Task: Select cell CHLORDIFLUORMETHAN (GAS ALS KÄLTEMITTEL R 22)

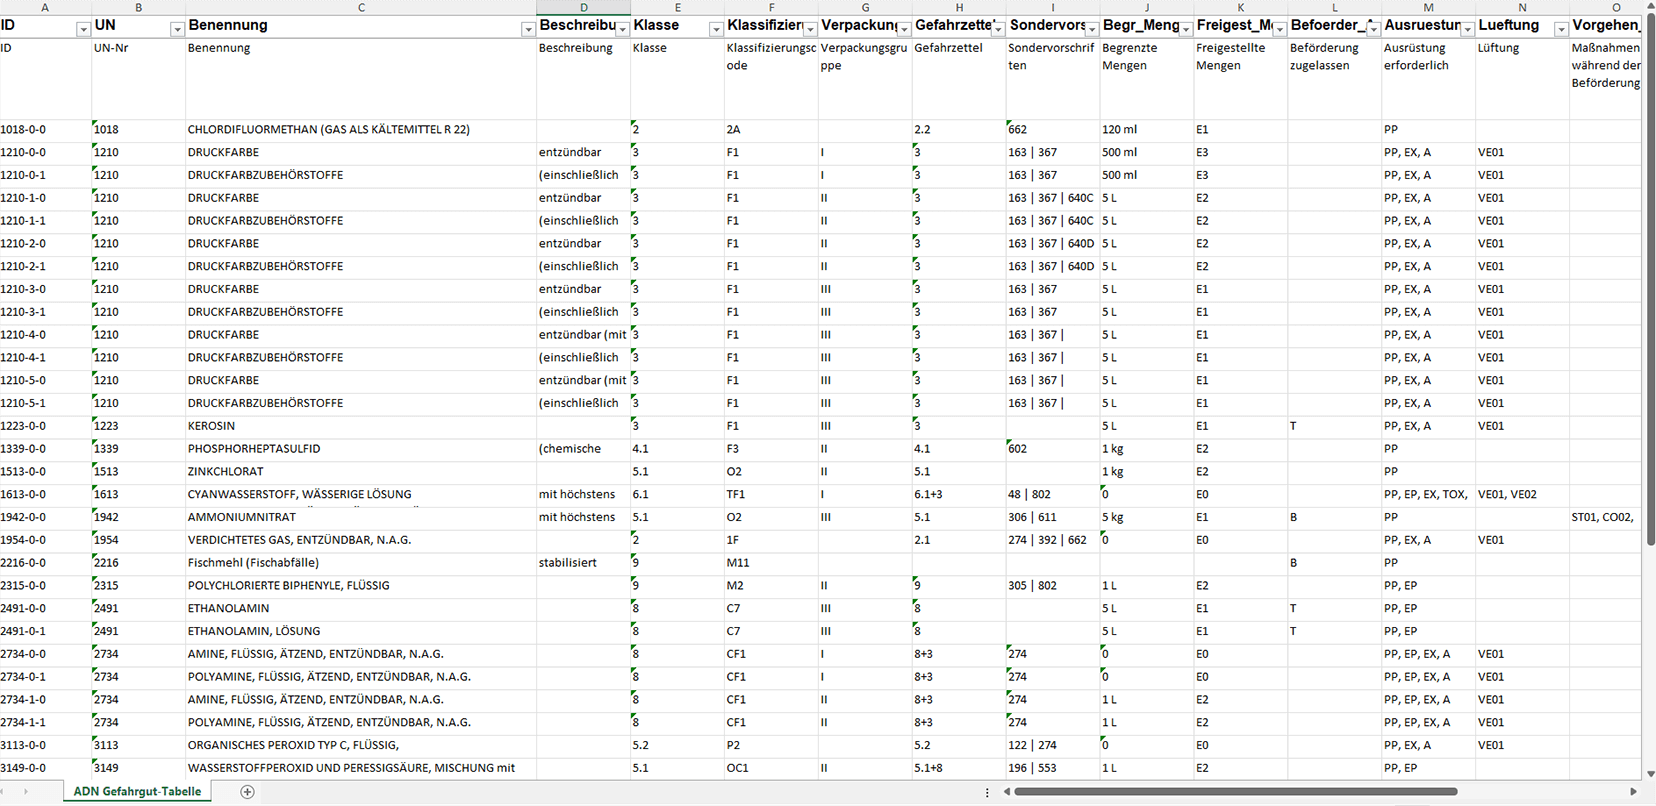Action: [x=361, y=130]
